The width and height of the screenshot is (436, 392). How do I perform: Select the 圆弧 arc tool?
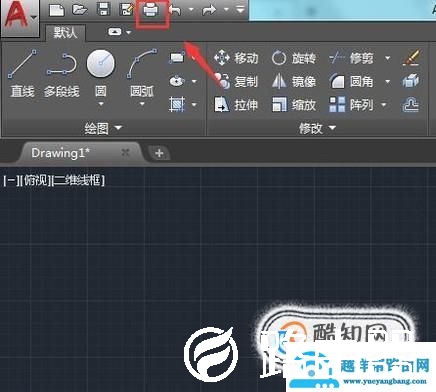point(142,73)
